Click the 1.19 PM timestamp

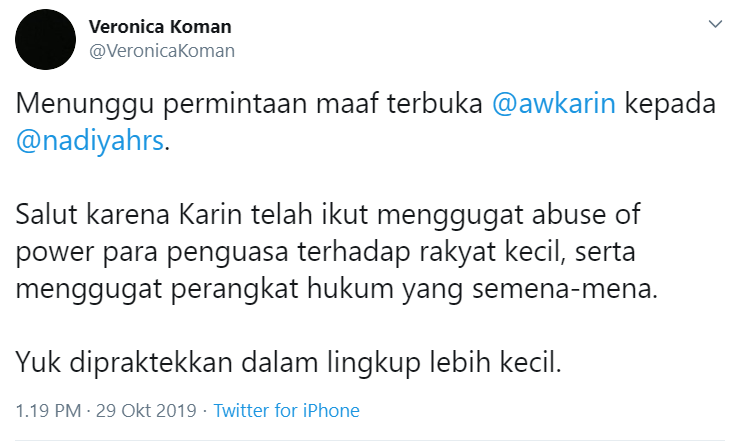coord(48,410)
